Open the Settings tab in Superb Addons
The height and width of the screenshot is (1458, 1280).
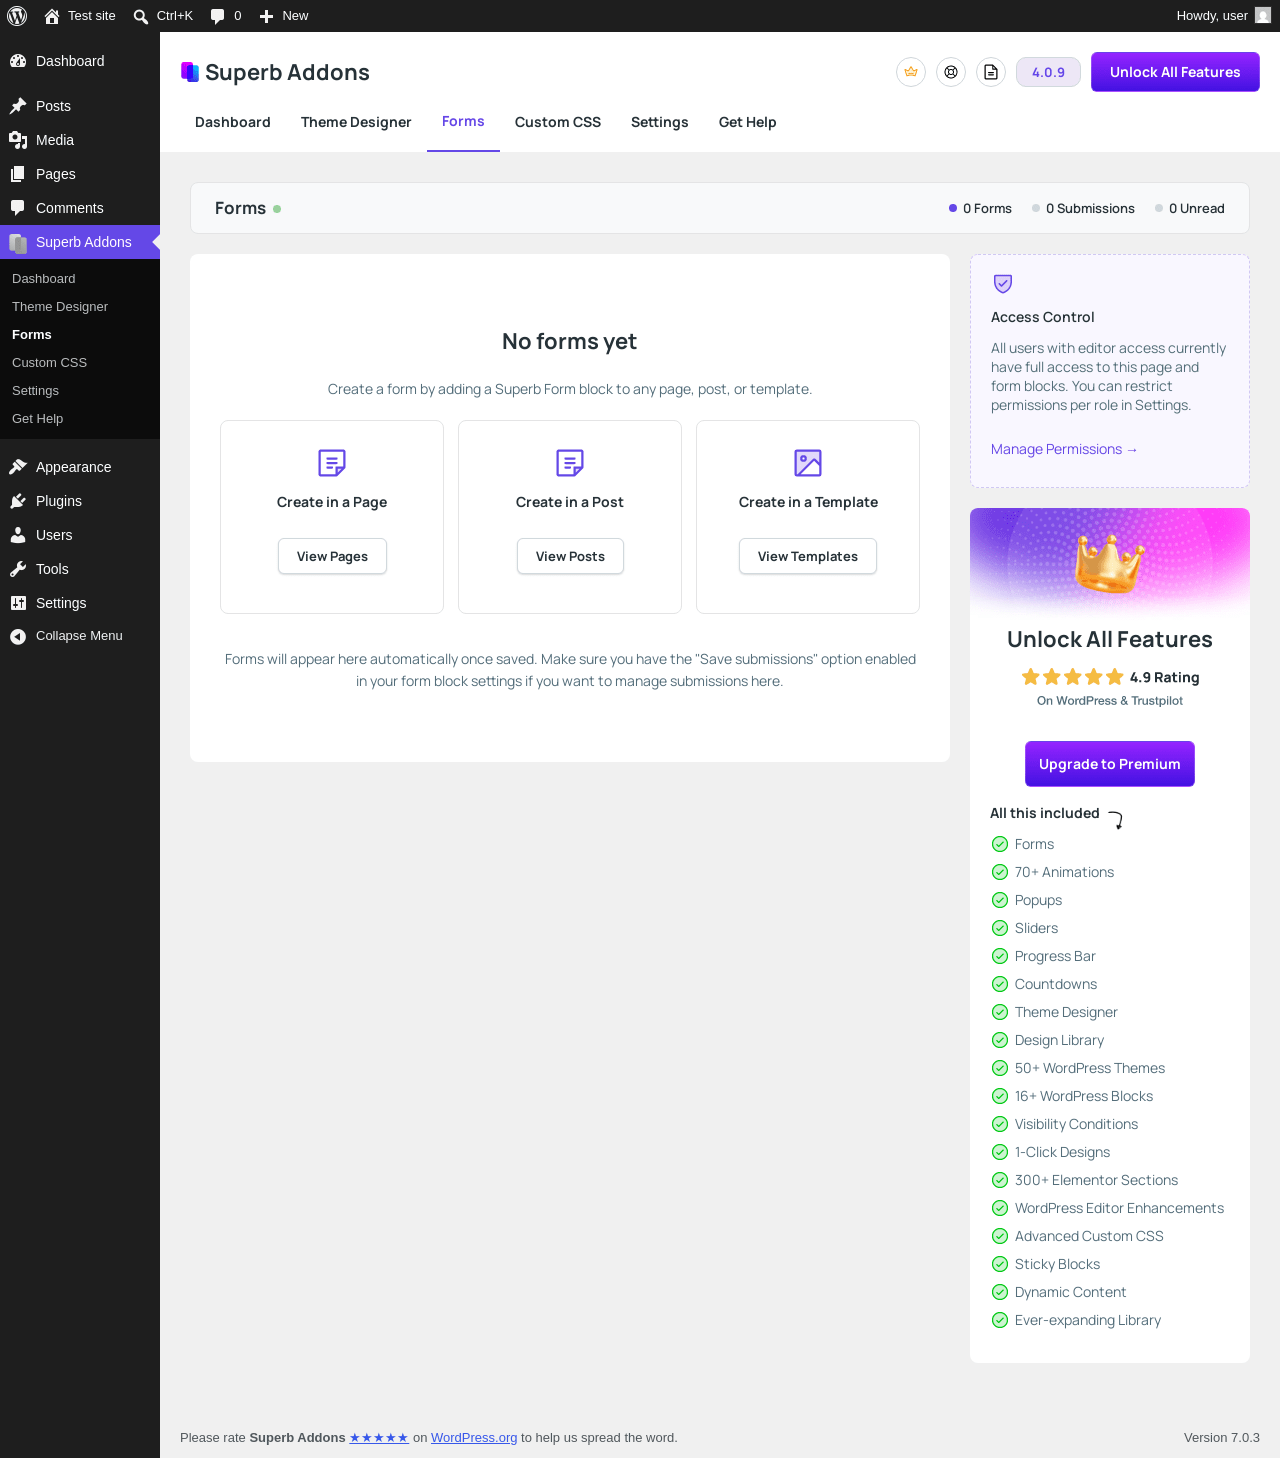click(660, 122)
